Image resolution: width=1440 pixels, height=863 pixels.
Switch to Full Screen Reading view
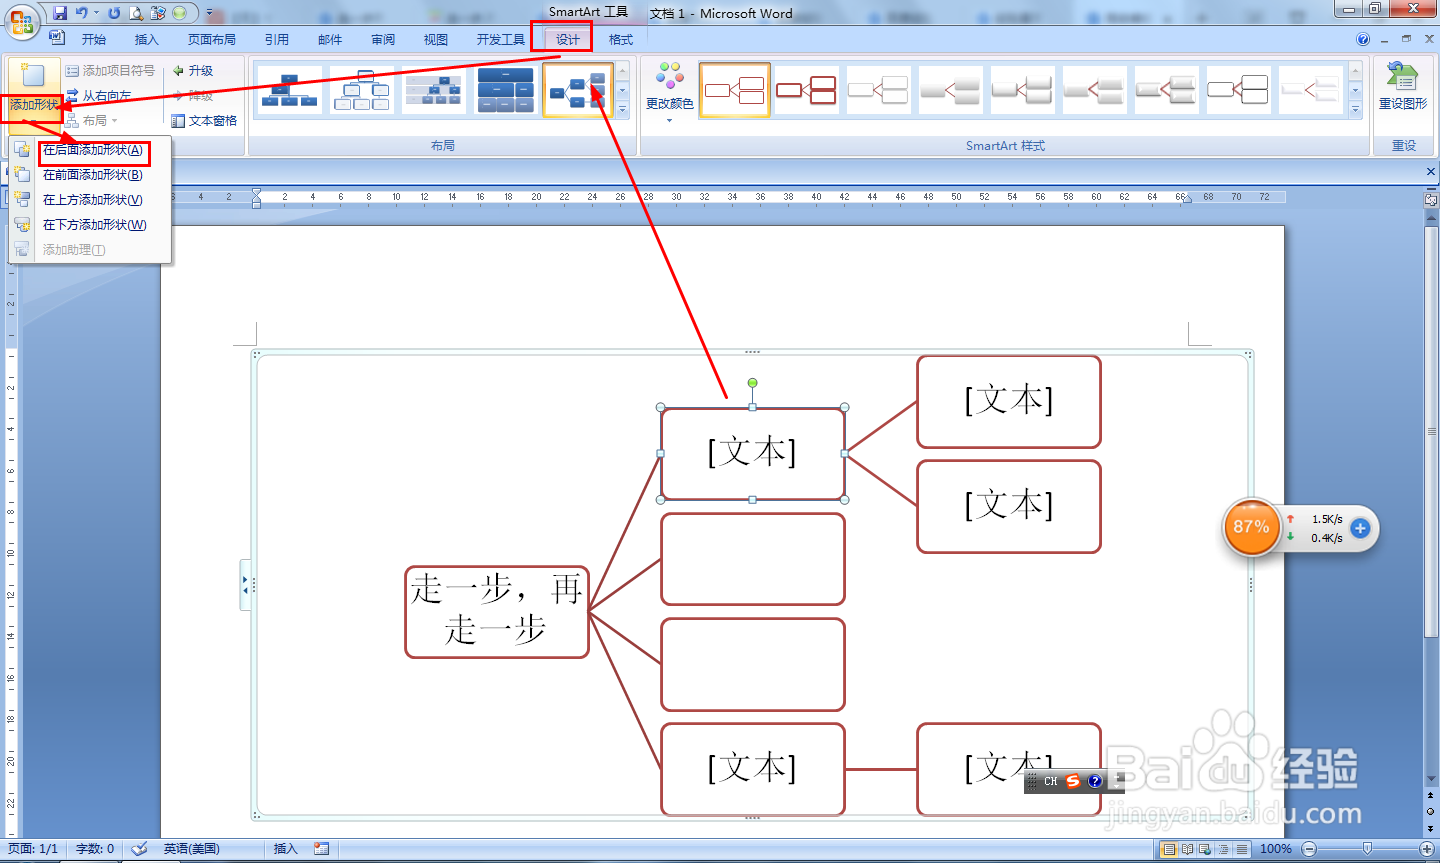(x=1187, y=849)
